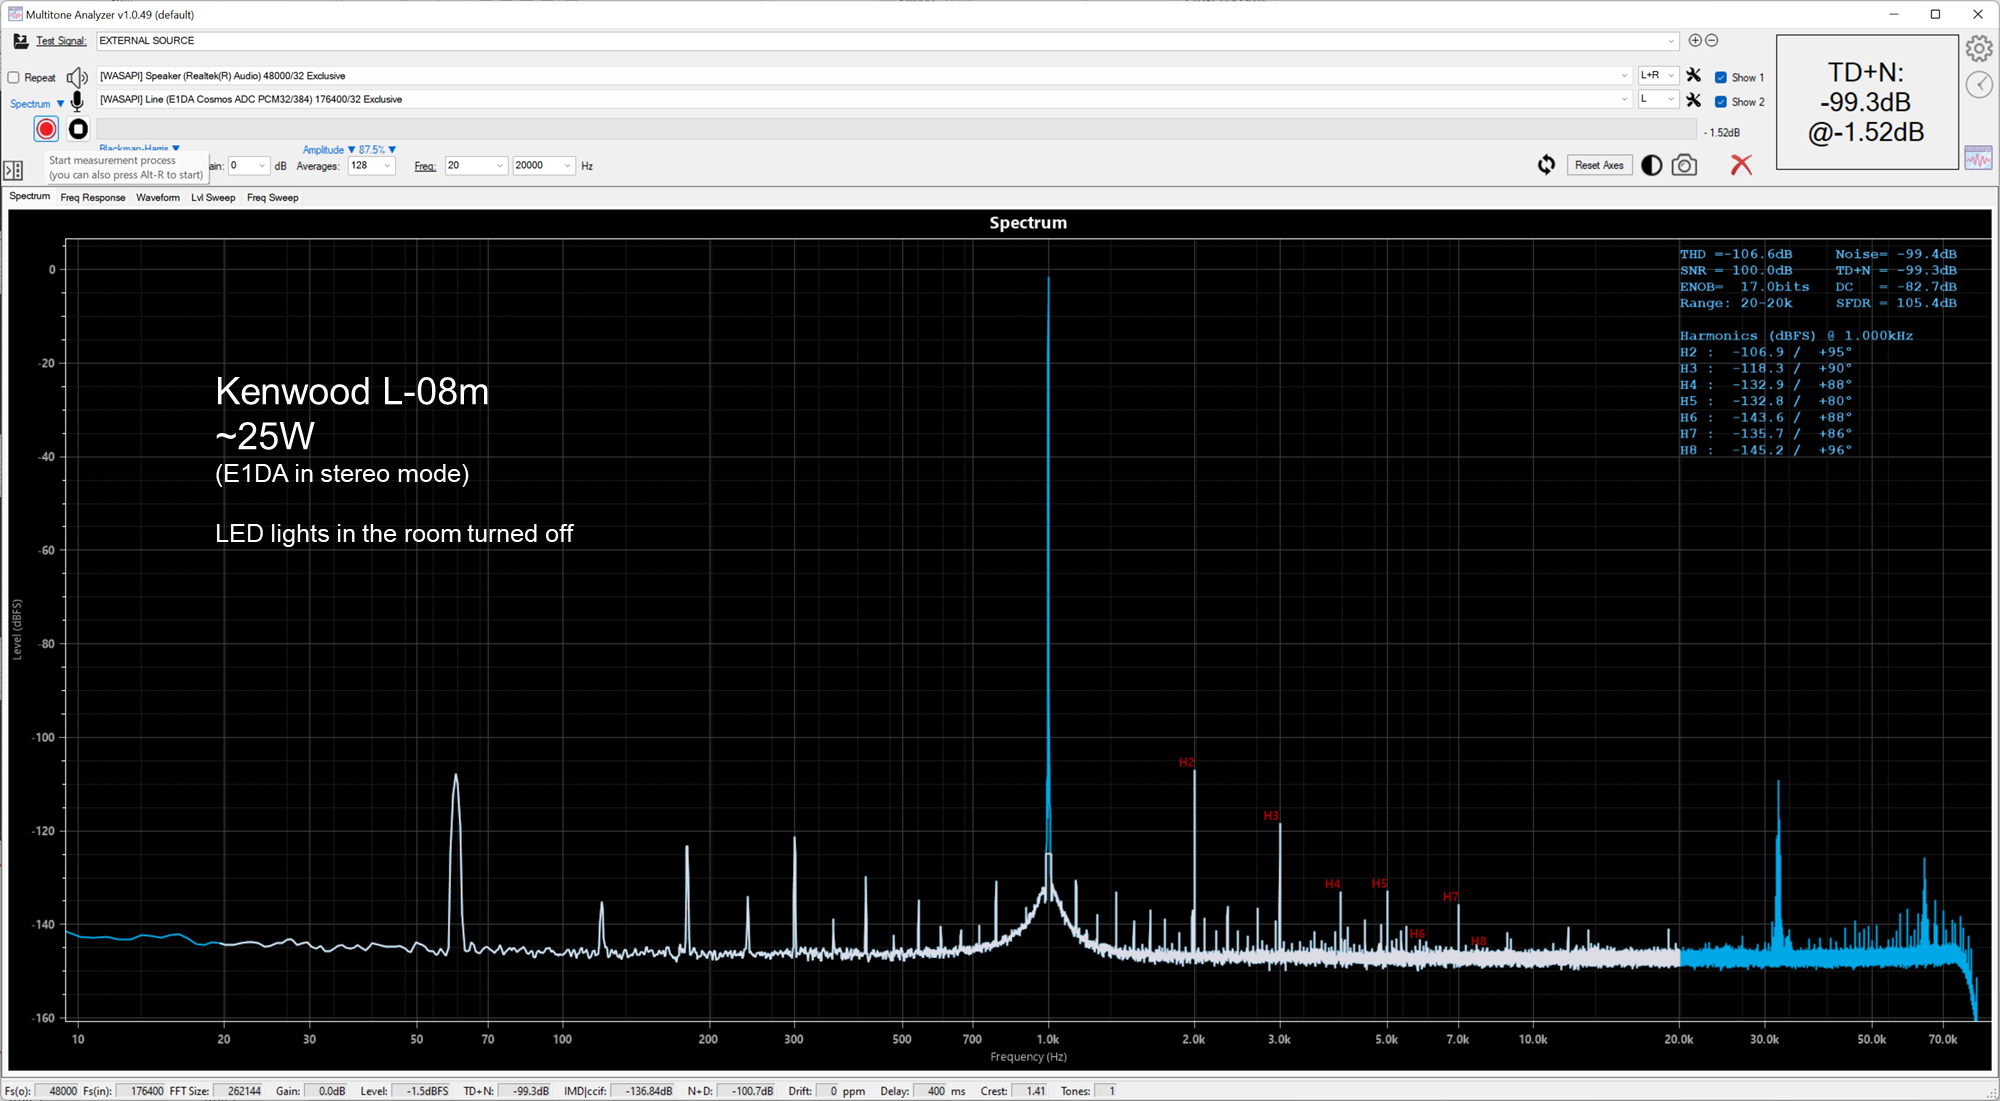Click the SFDR = 105.4dB readout
The height and width of the screenshot is (1101, 2000).
(x=1896, y=303)
